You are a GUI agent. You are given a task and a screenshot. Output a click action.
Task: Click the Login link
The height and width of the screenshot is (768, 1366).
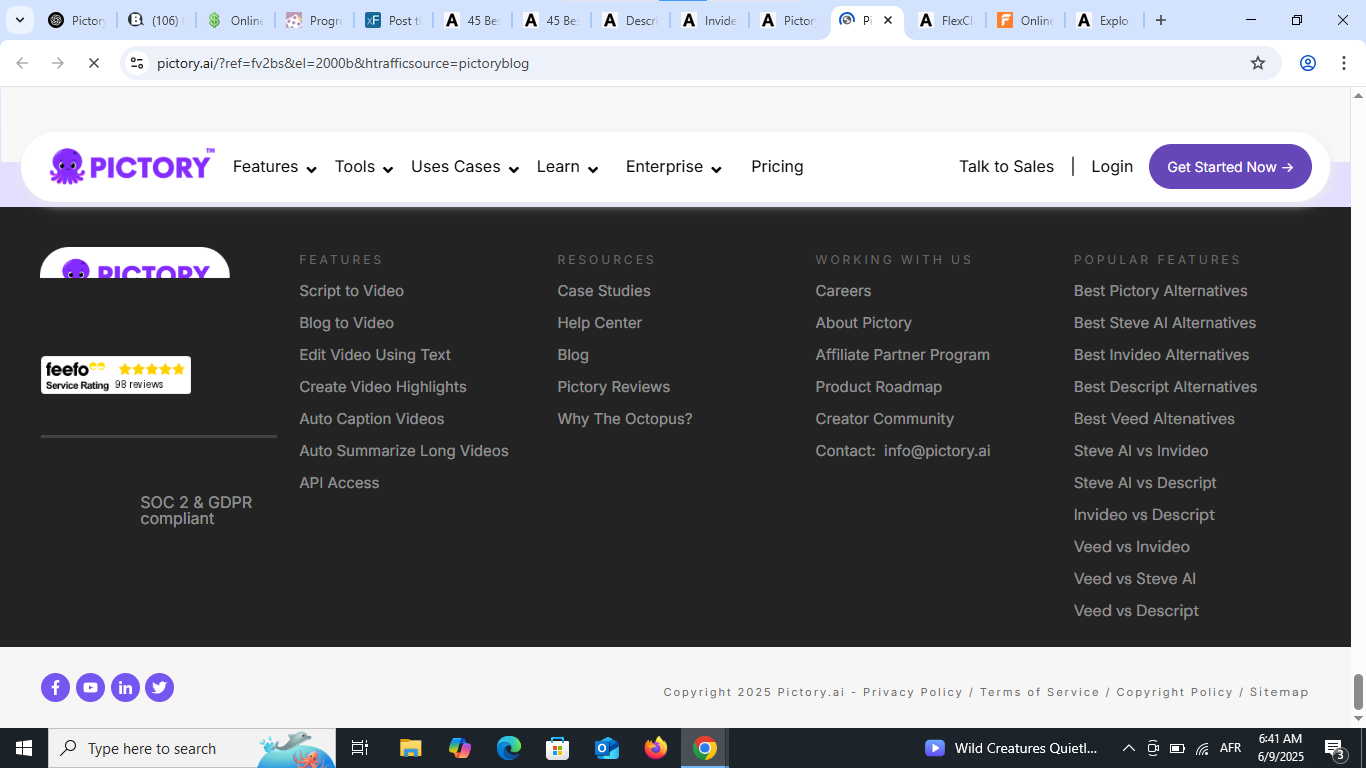1112,167
